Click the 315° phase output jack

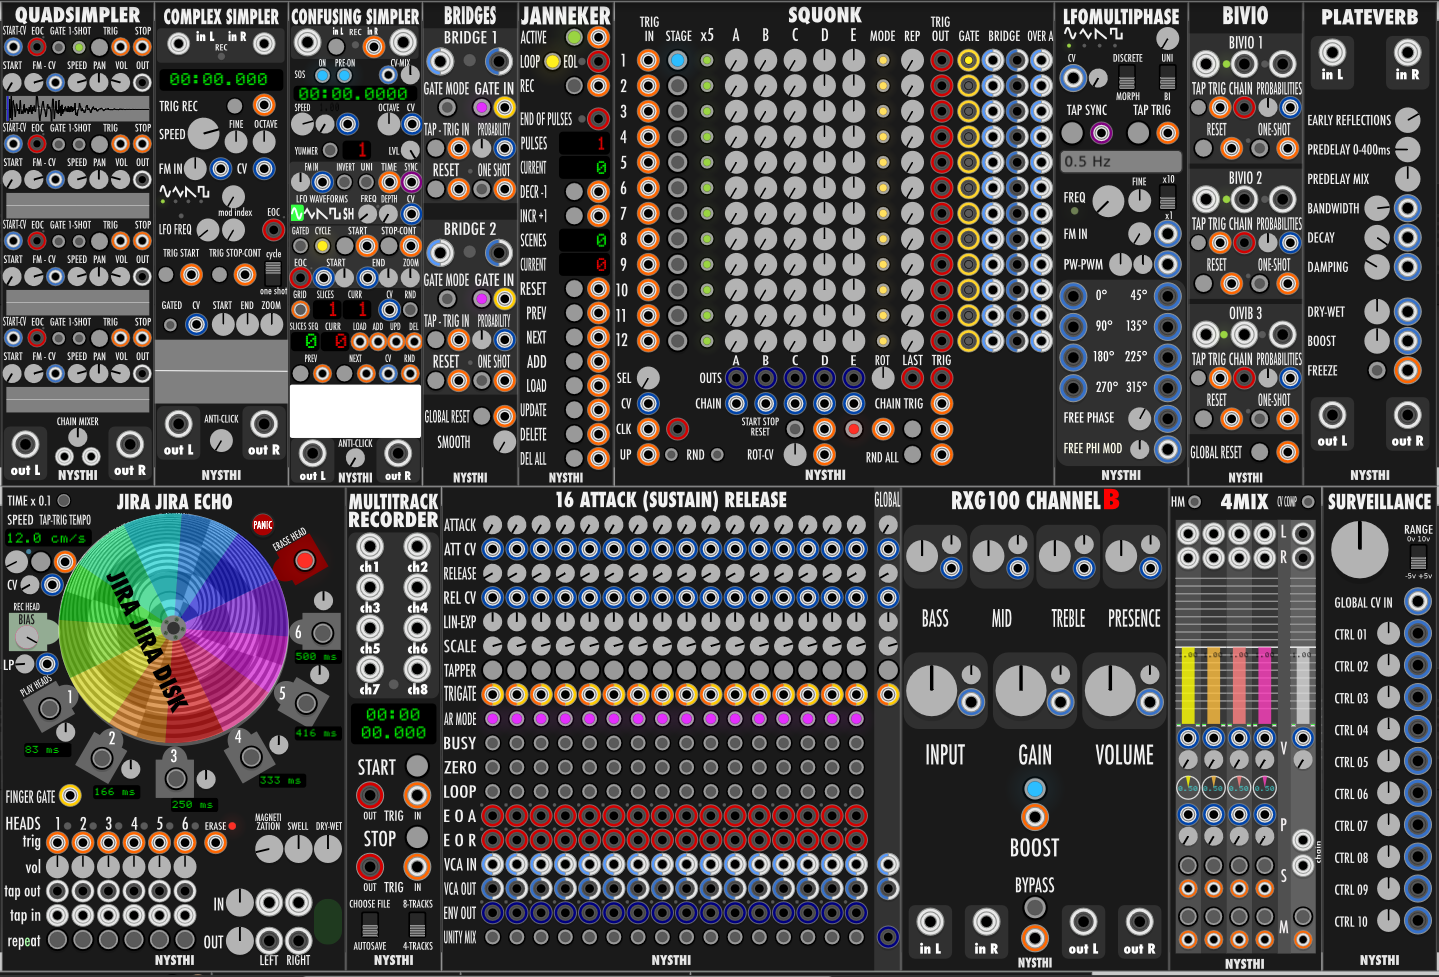[x=1168, y=387]
